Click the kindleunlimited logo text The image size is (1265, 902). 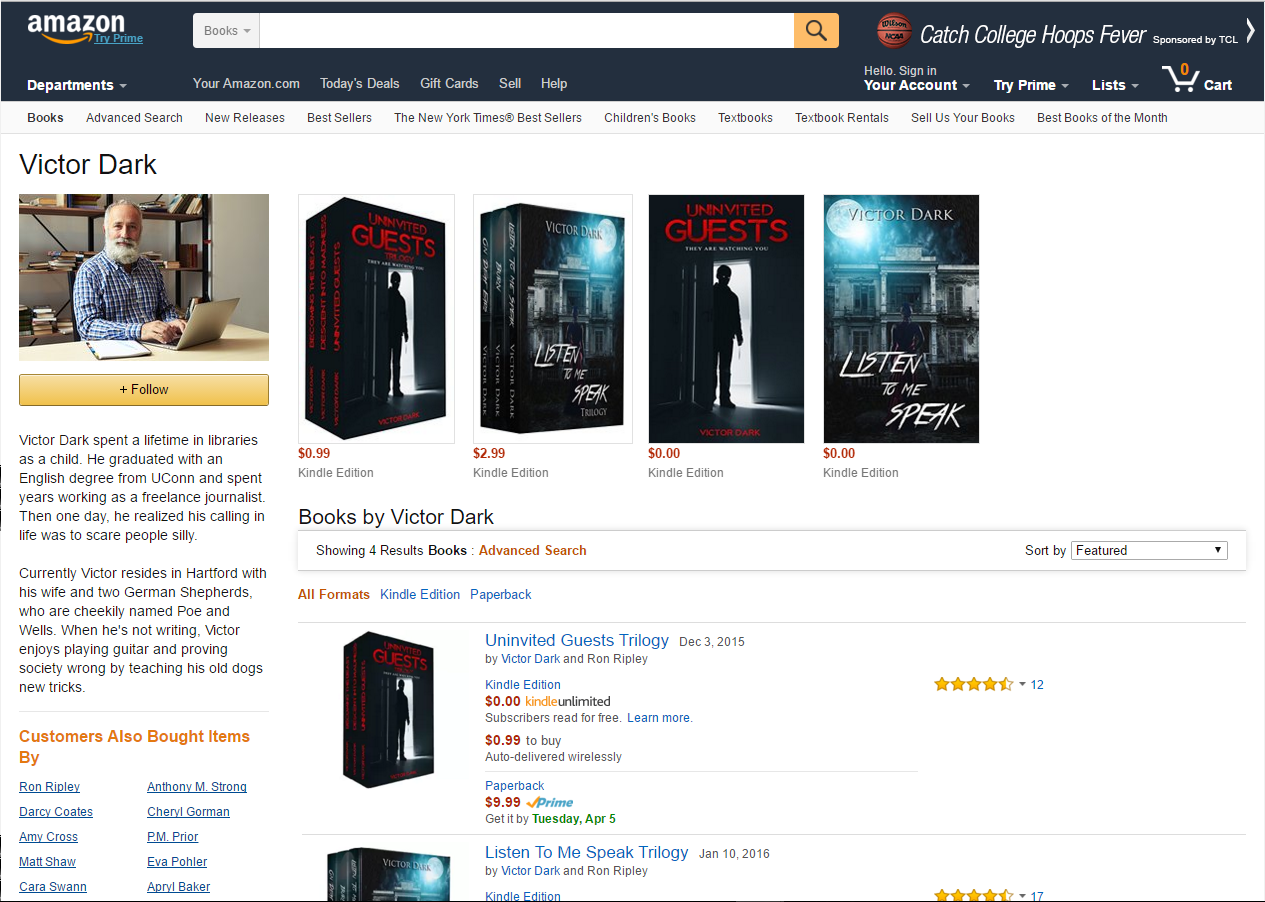[568, 702]
